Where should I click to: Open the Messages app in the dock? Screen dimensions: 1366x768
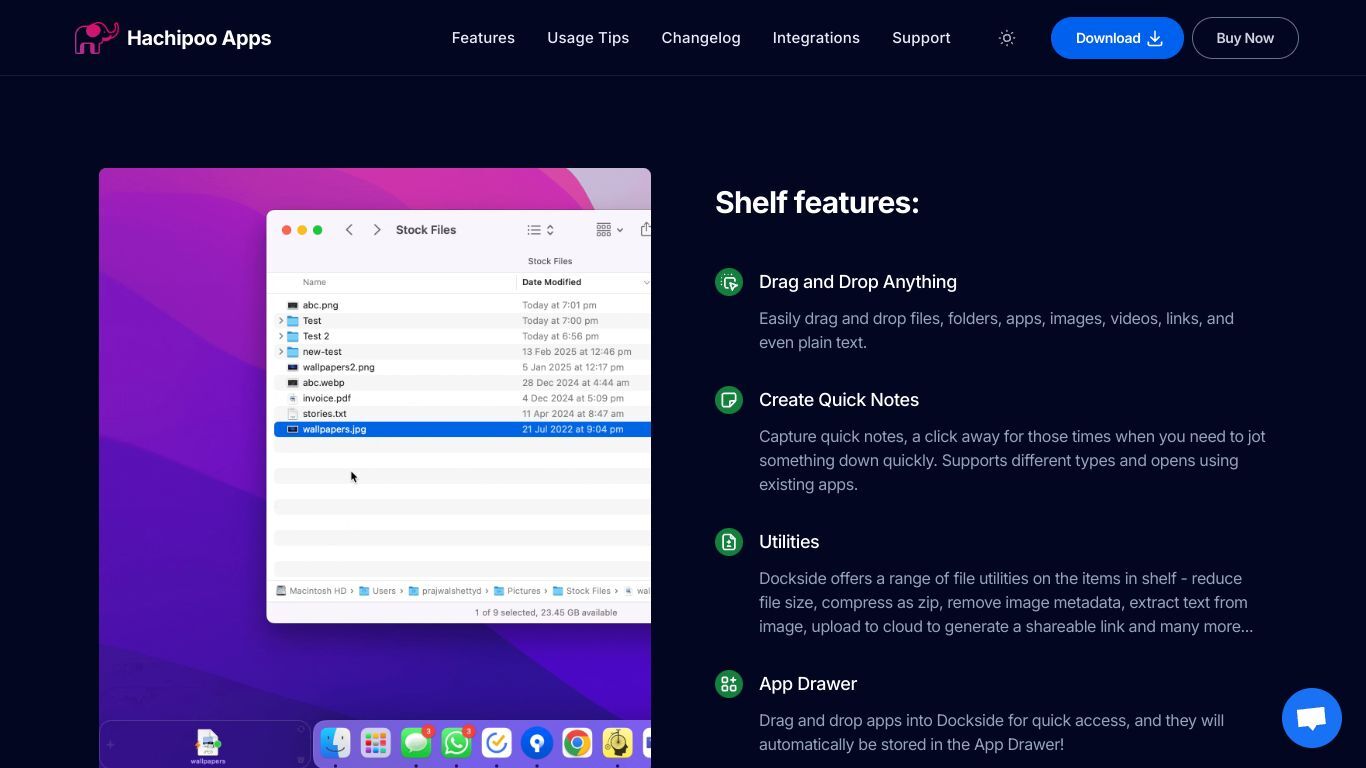coord(416,743)
